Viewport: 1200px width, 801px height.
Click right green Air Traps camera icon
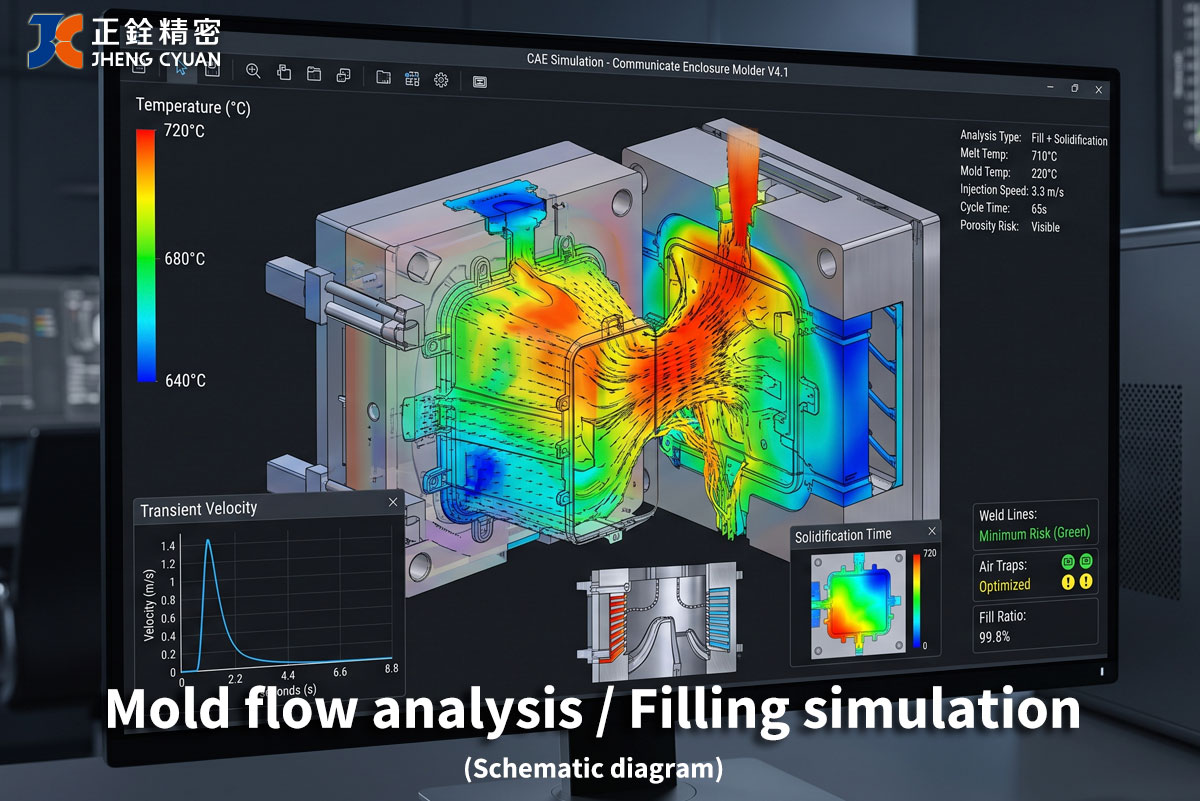point(1086,562)
